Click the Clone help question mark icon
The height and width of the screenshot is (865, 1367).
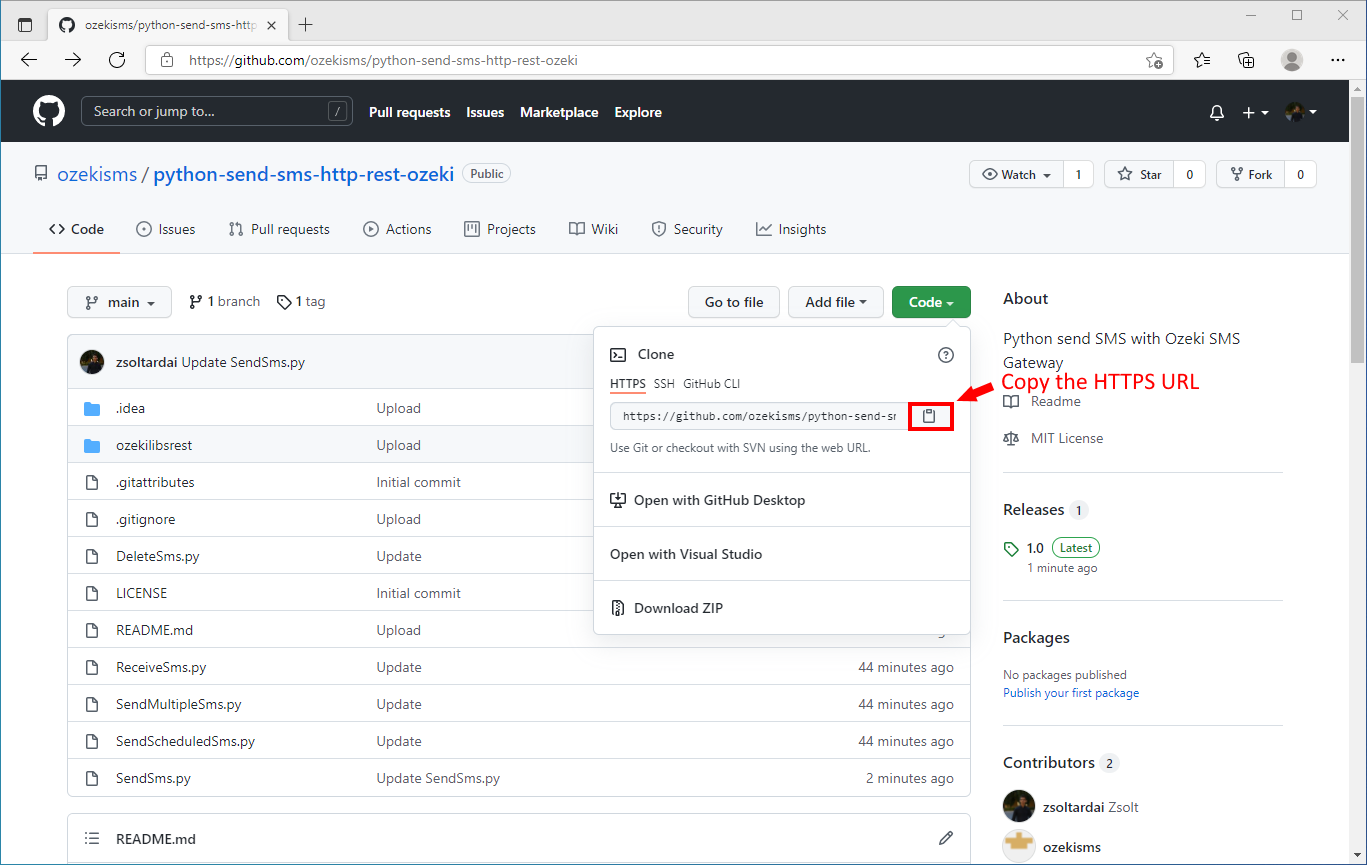click(945, 354)
